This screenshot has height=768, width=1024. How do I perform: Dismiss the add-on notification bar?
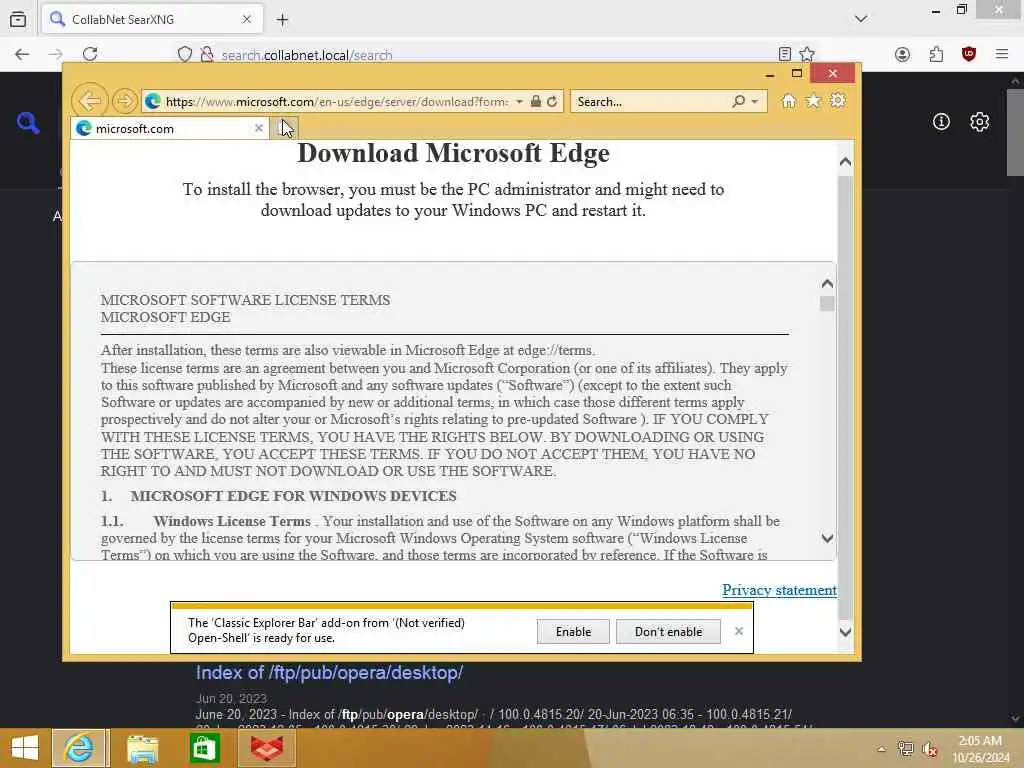tap(739, 631)
